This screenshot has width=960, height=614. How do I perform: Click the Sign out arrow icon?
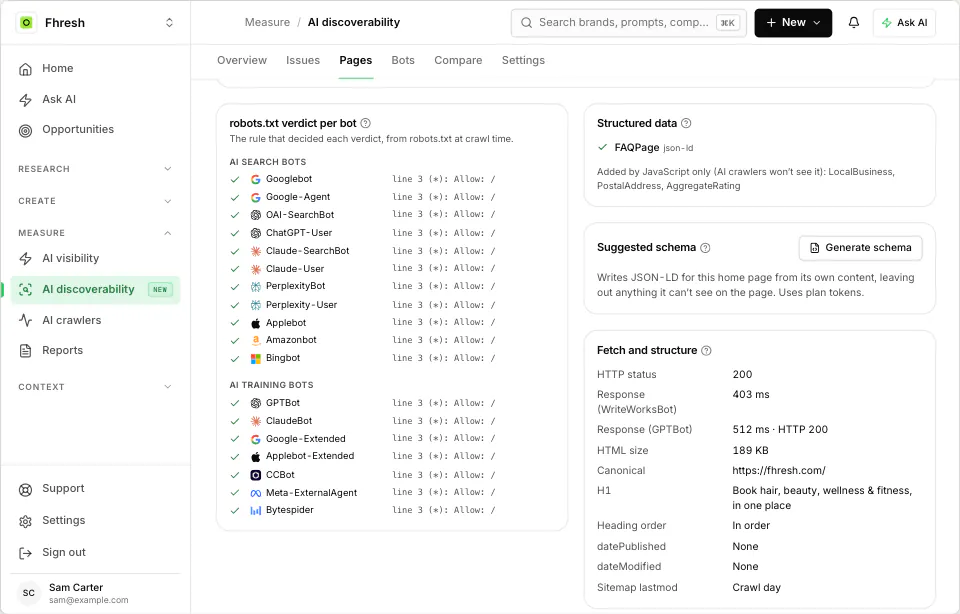25,553
